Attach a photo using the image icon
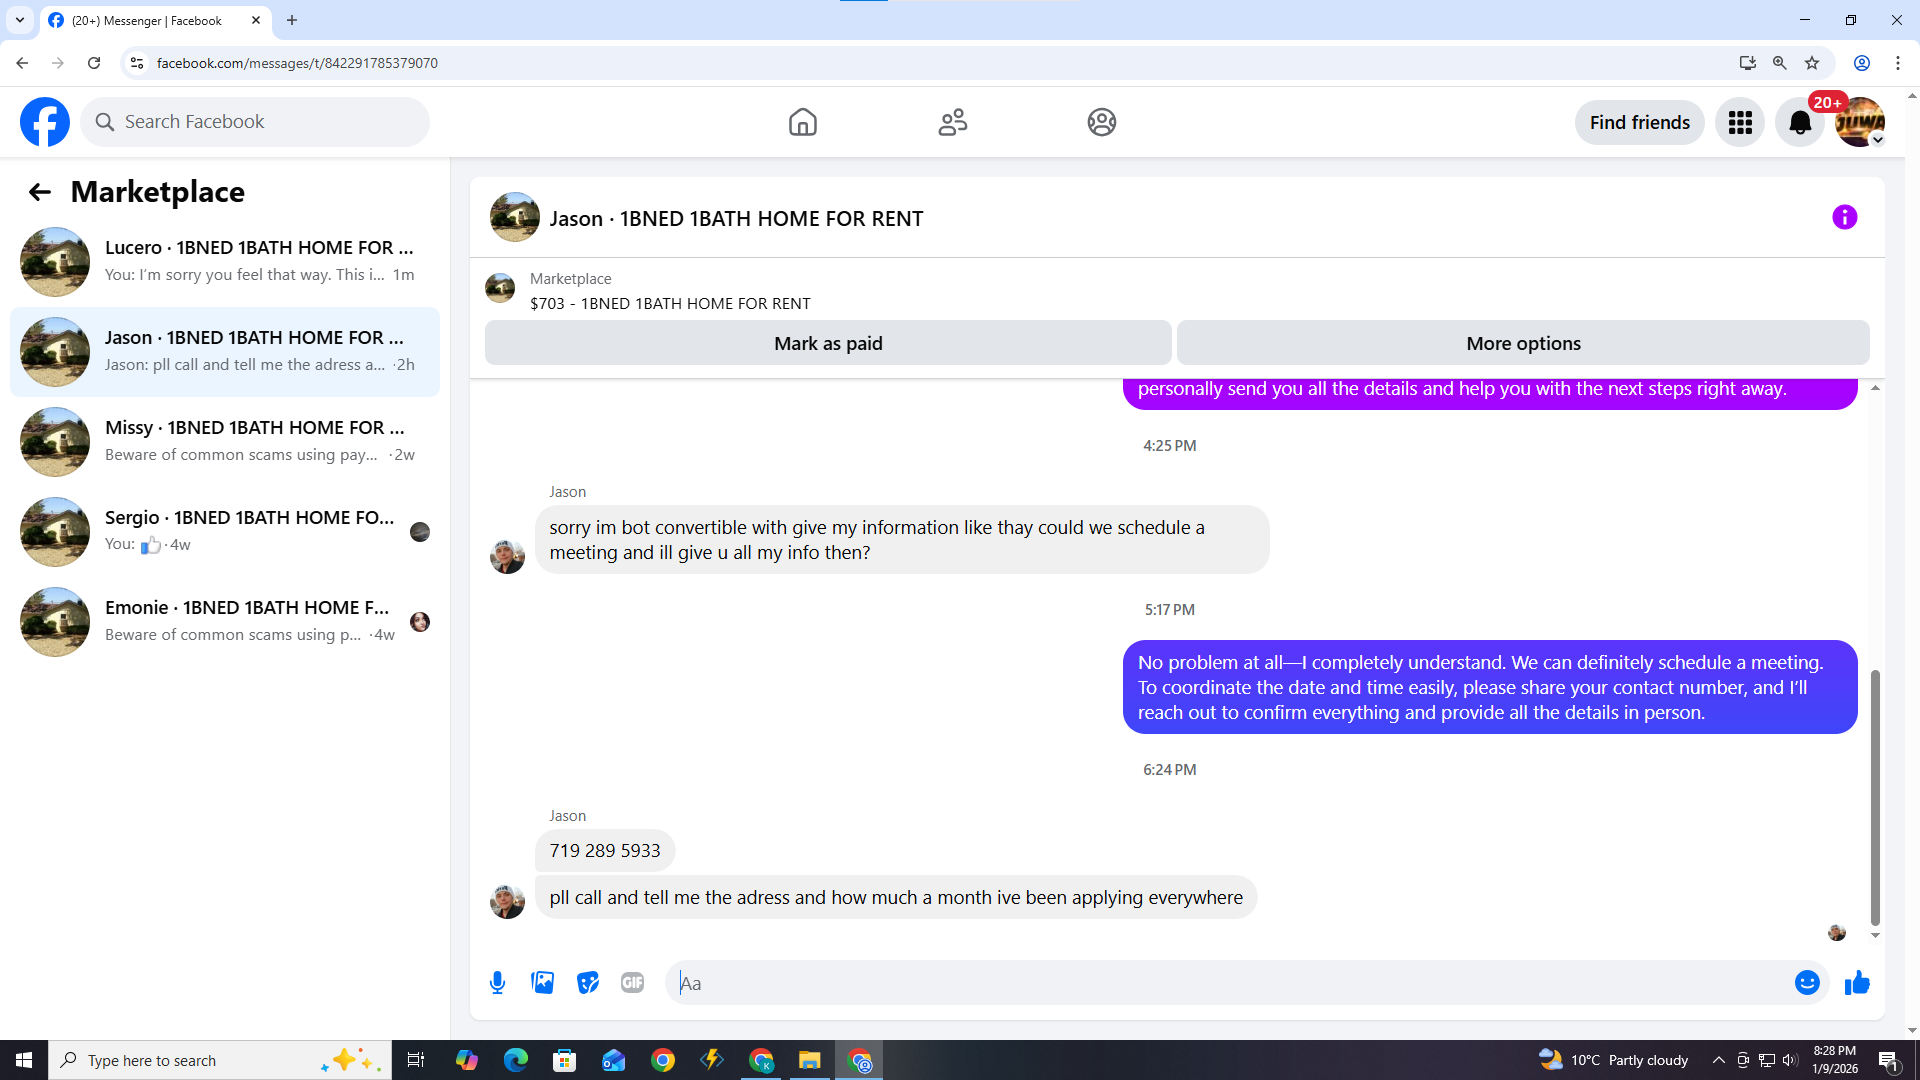Screen dimensions: 1920x1080 point(542,983)
